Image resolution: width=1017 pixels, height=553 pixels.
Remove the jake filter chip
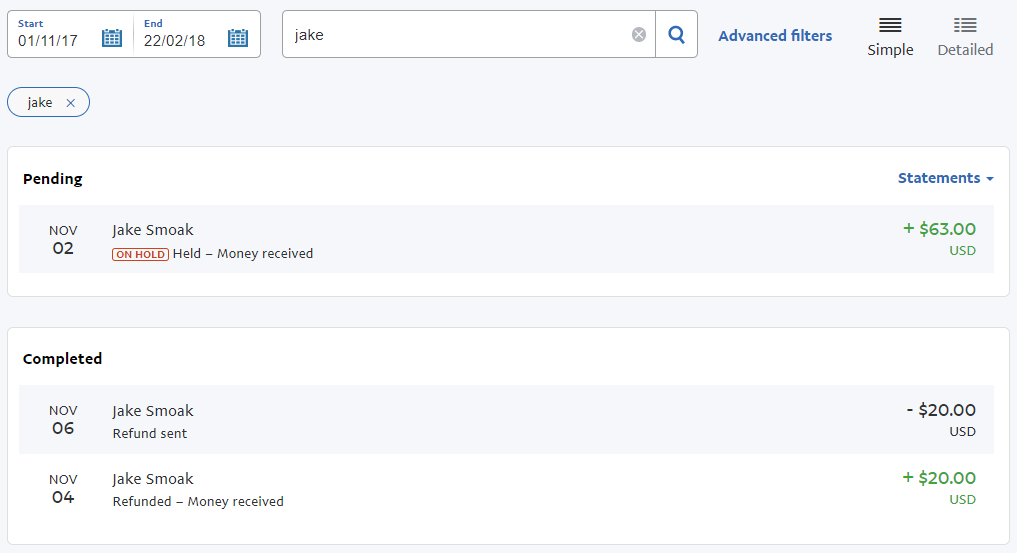click(71, 103)
